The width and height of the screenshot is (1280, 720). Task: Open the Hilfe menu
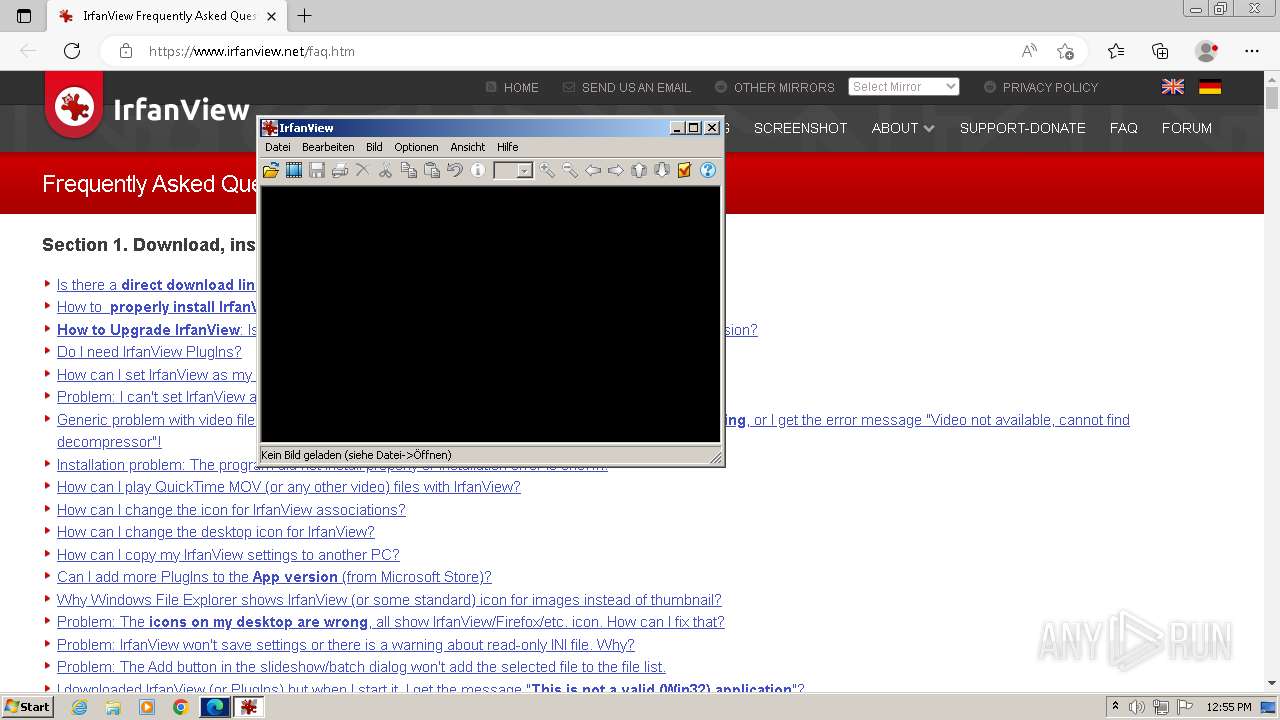coord(507,147)
